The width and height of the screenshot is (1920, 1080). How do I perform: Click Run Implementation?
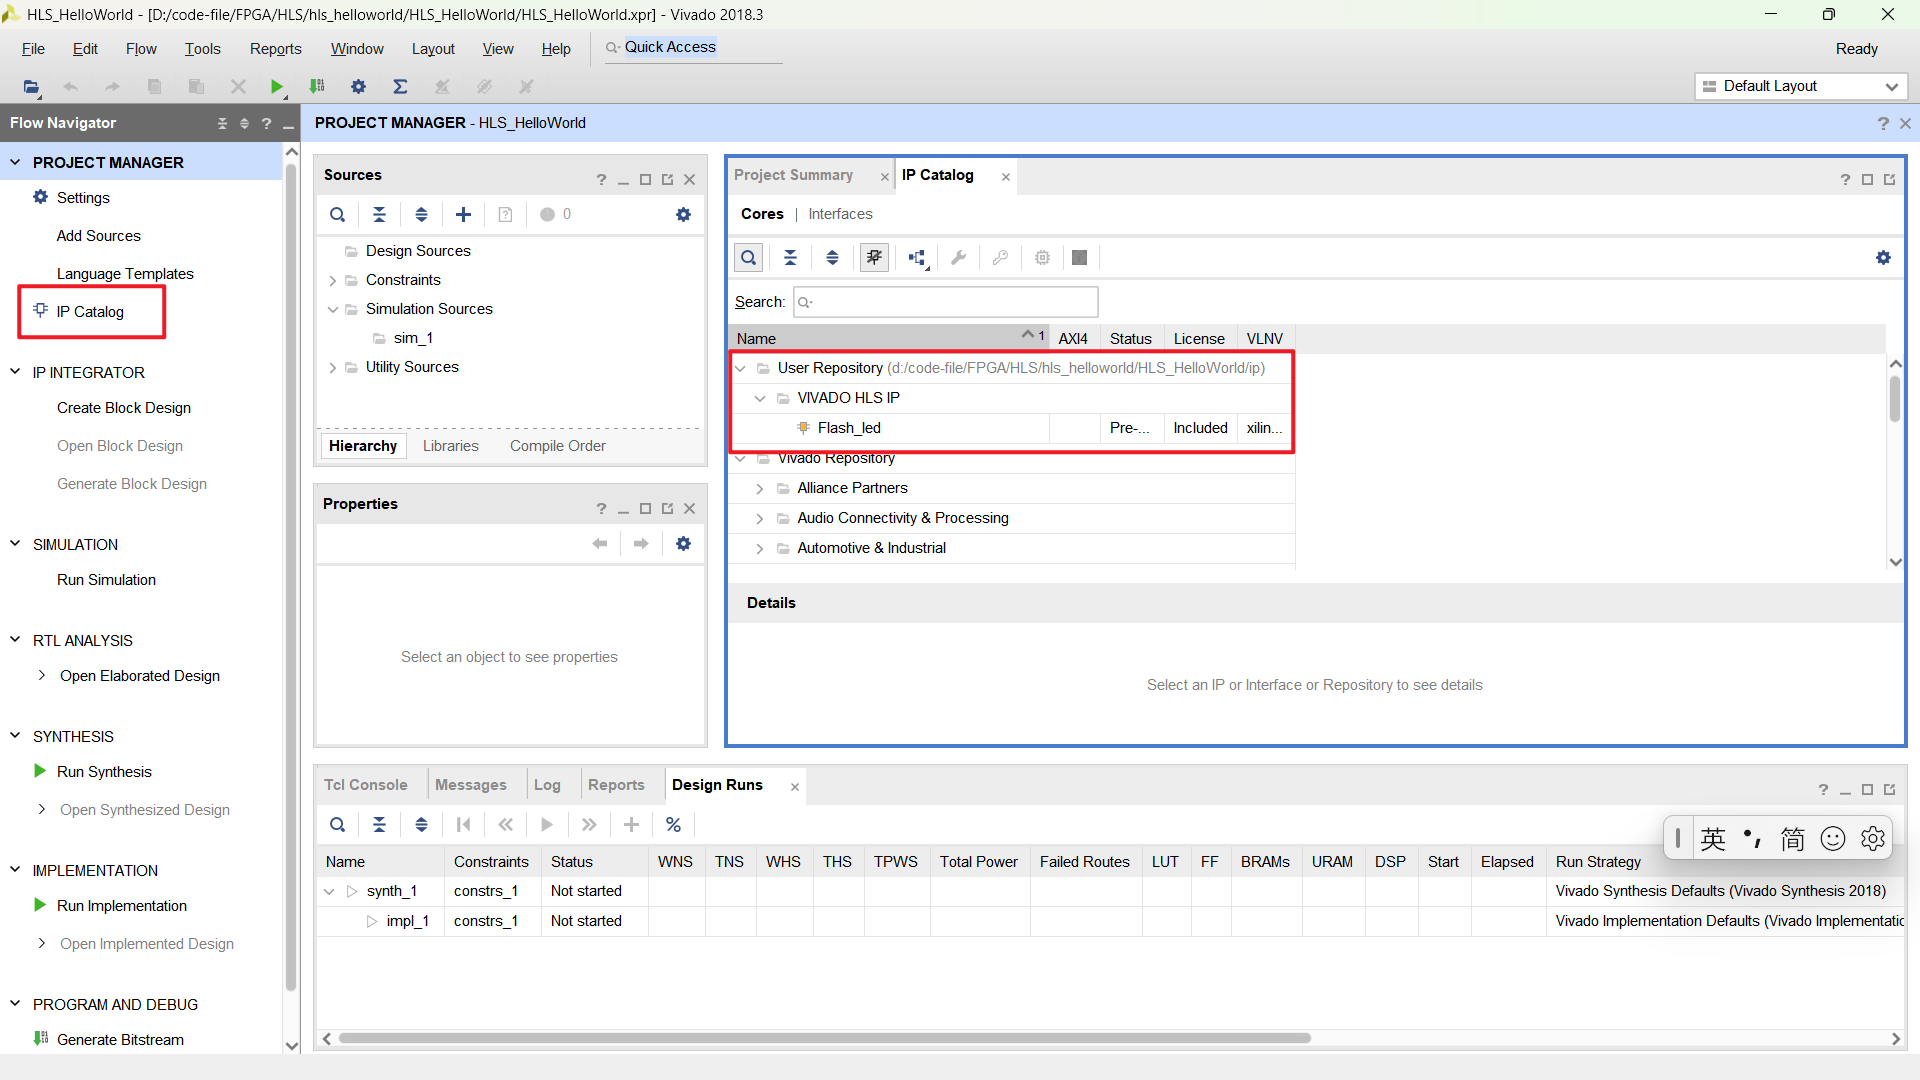tap(122, 906)
